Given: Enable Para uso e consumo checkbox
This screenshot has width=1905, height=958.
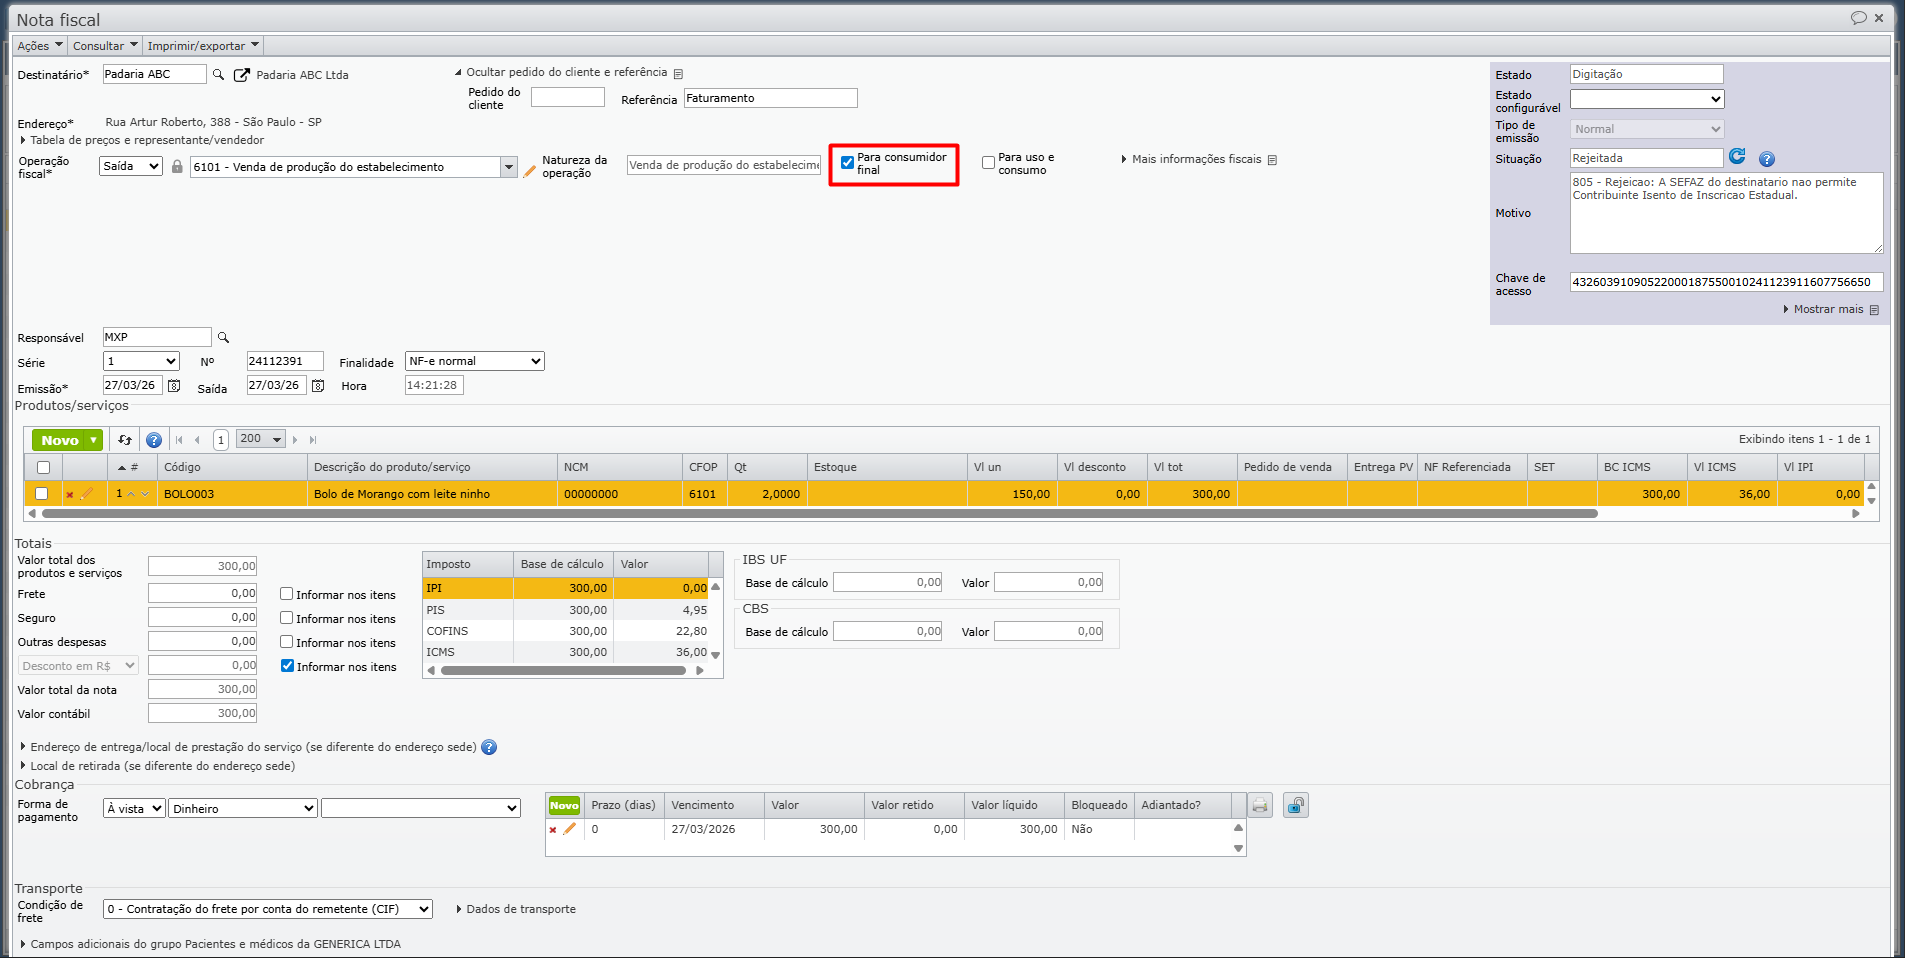Looking at the screenshot, I should point(988,163).
